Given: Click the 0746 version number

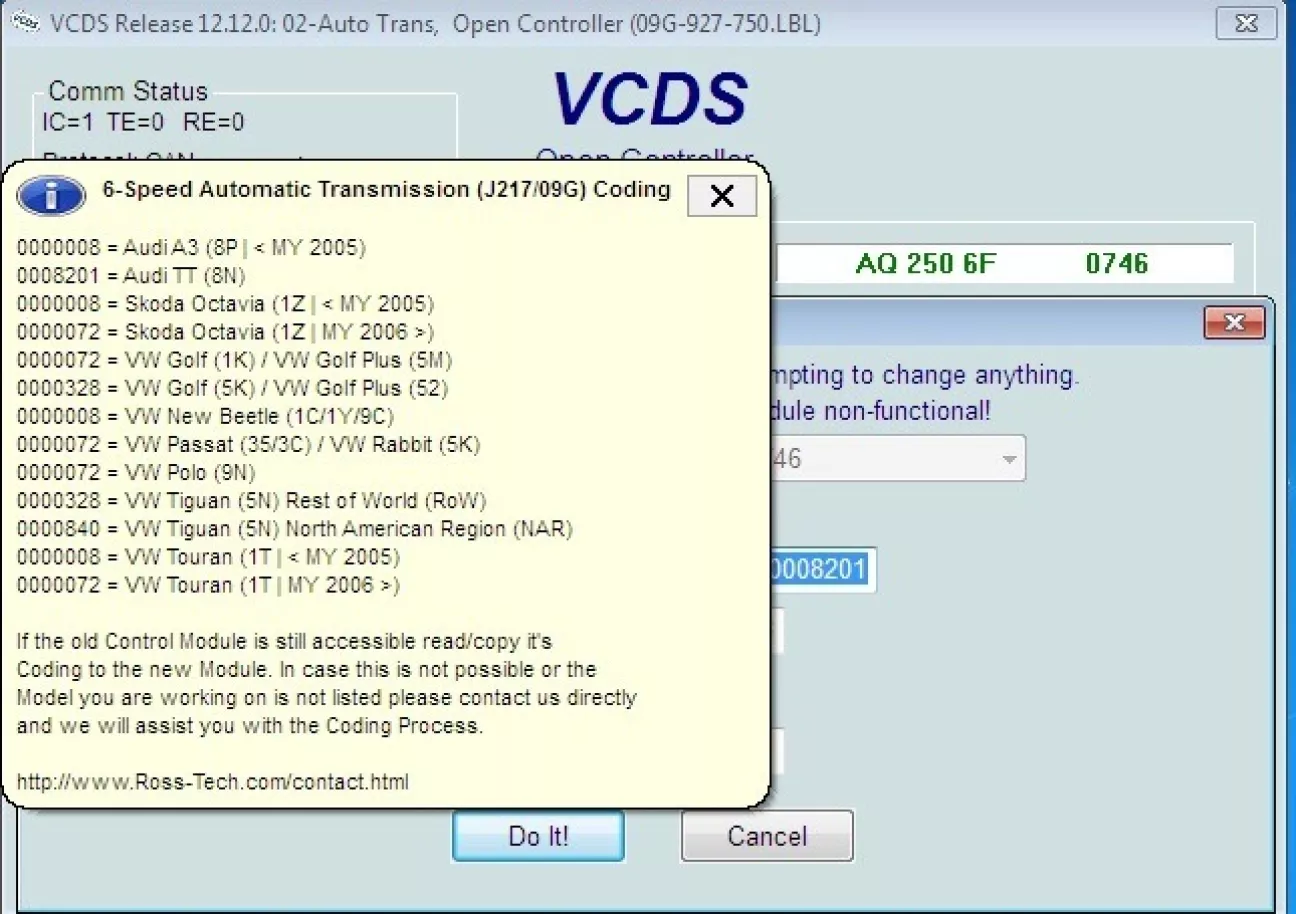Looking at the screenshot, I should coord(1116,264).
